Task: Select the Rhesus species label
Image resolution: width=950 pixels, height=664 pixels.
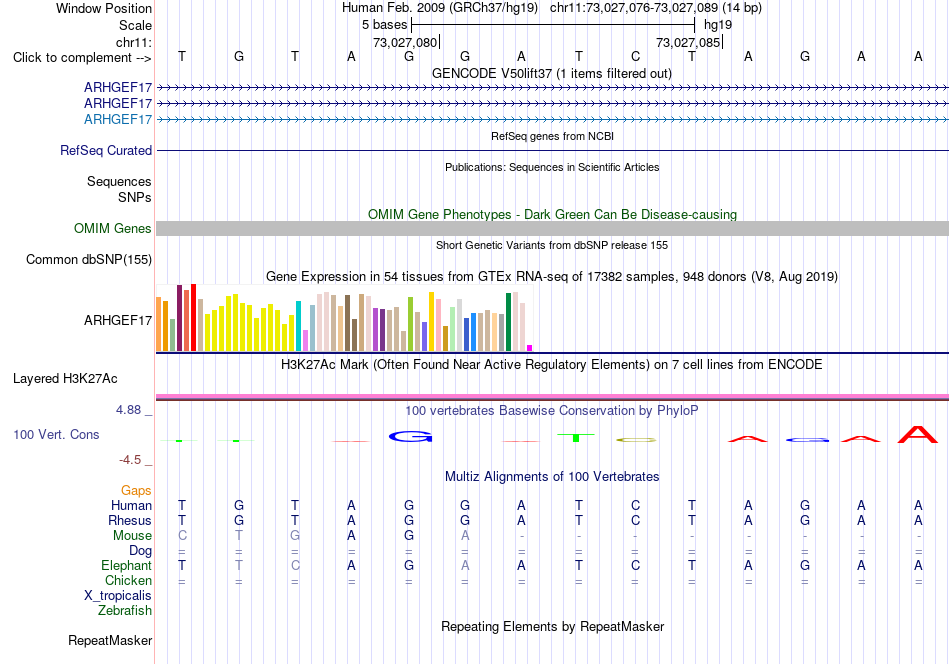Action: point(130,520)
